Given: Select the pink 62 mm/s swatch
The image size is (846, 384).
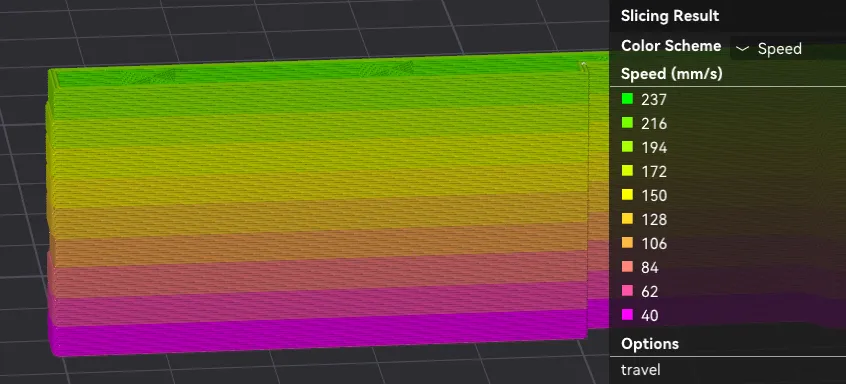Looking at the screenshot, I should [627, 291].
